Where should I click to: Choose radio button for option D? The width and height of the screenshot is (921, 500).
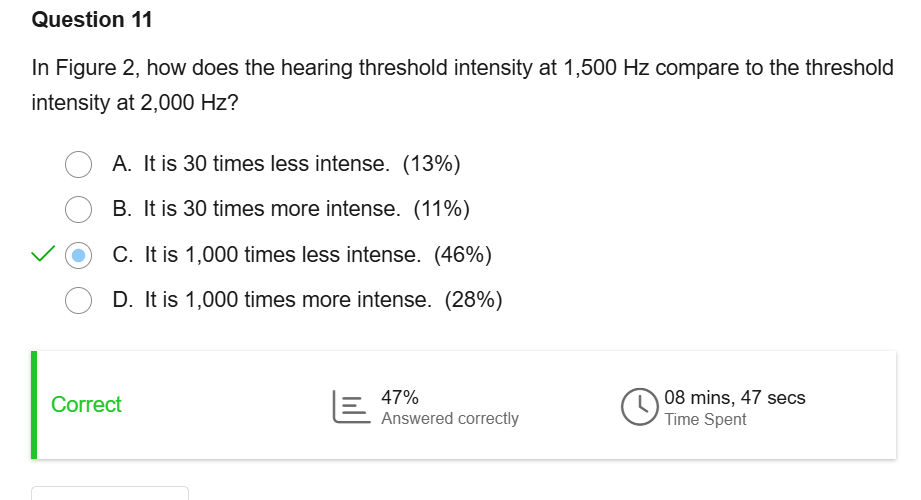[79, 300]
